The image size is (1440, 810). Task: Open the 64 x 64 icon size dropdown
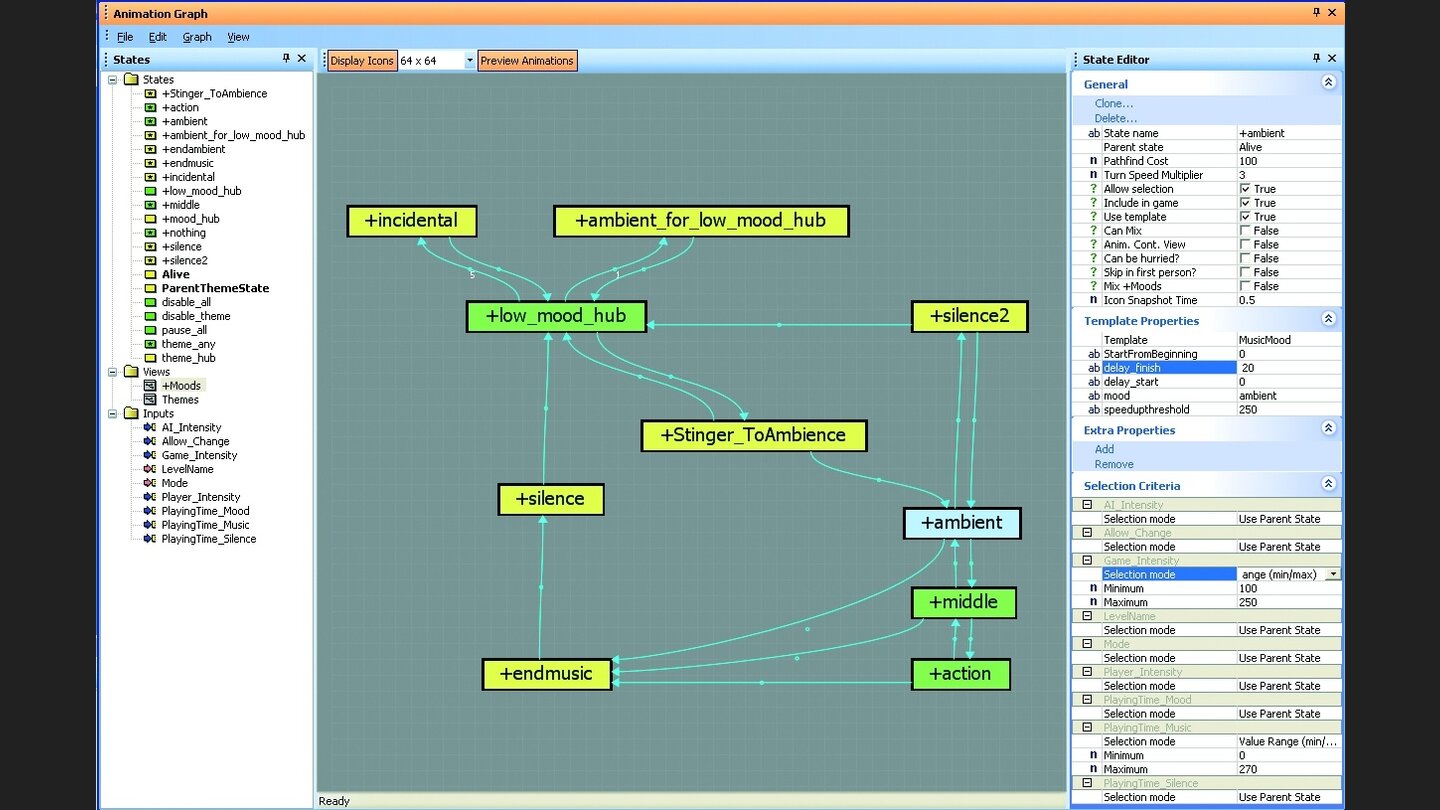point(469,61)
